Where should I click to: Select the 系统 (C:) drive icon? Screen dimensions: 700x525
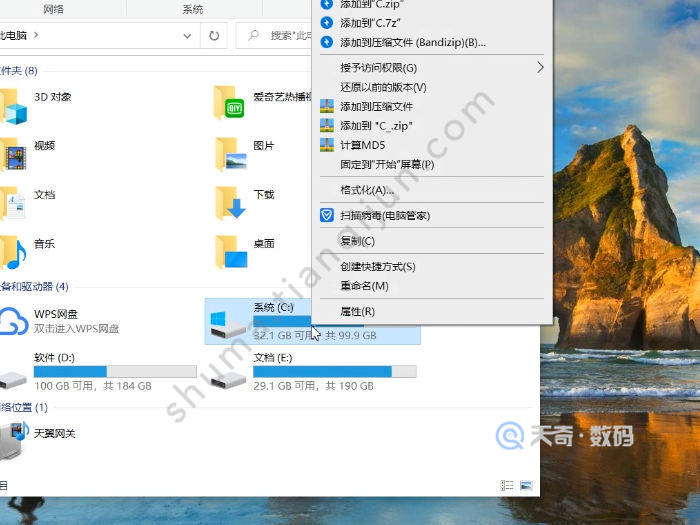click(x=228, y=324)
